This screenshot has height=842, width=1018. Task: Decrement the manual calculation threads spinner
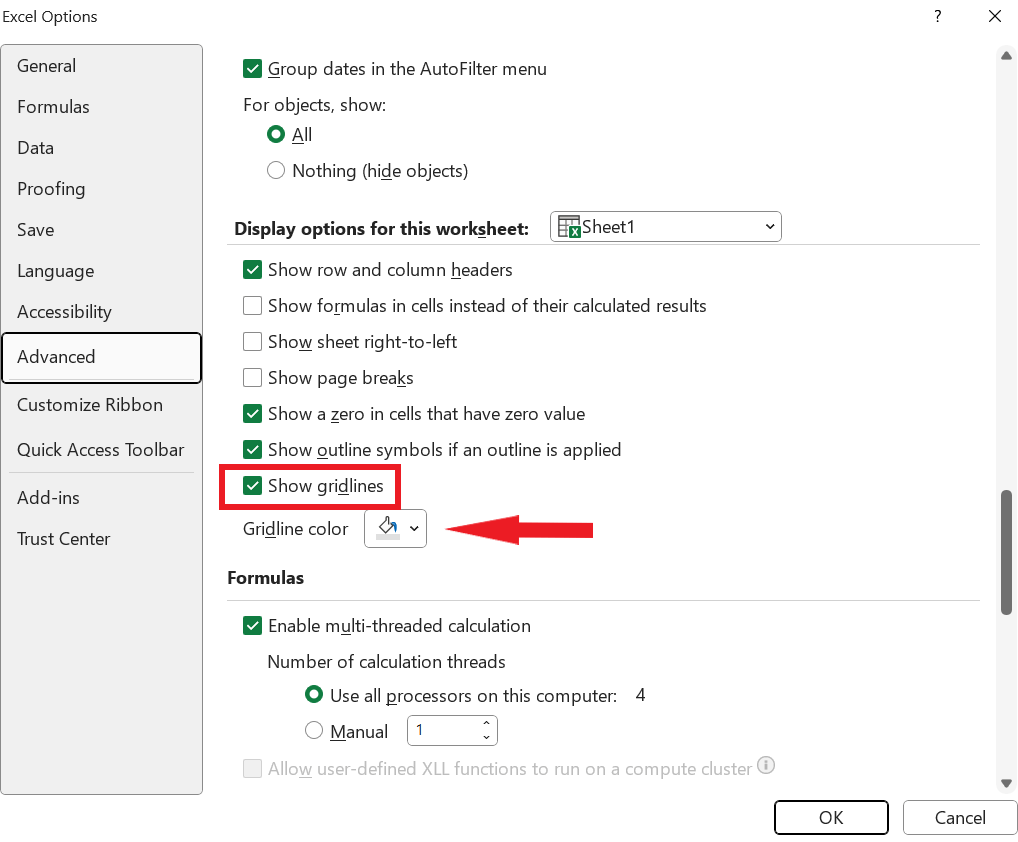click(x=486, y=738)
